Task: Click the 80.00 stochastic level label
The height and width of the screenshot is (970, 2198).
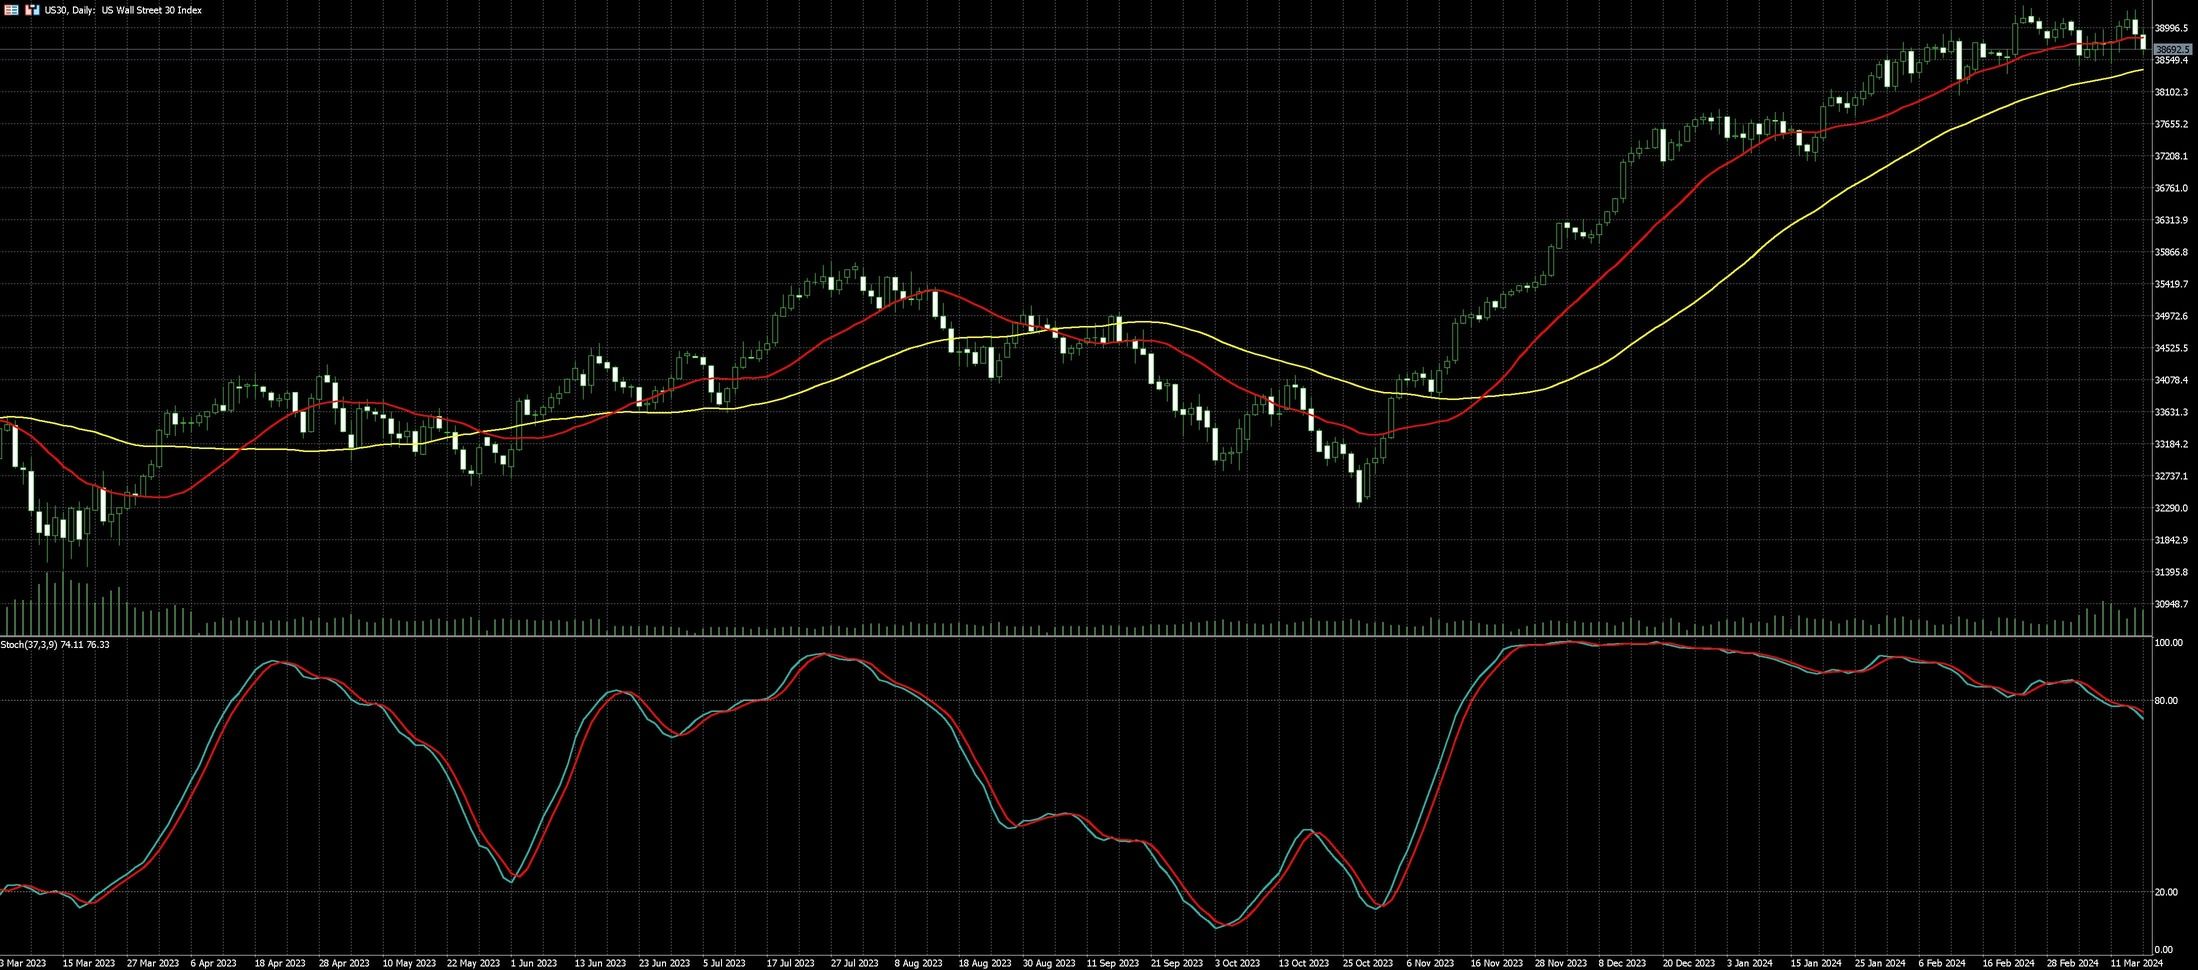Action: [2166, 701]
